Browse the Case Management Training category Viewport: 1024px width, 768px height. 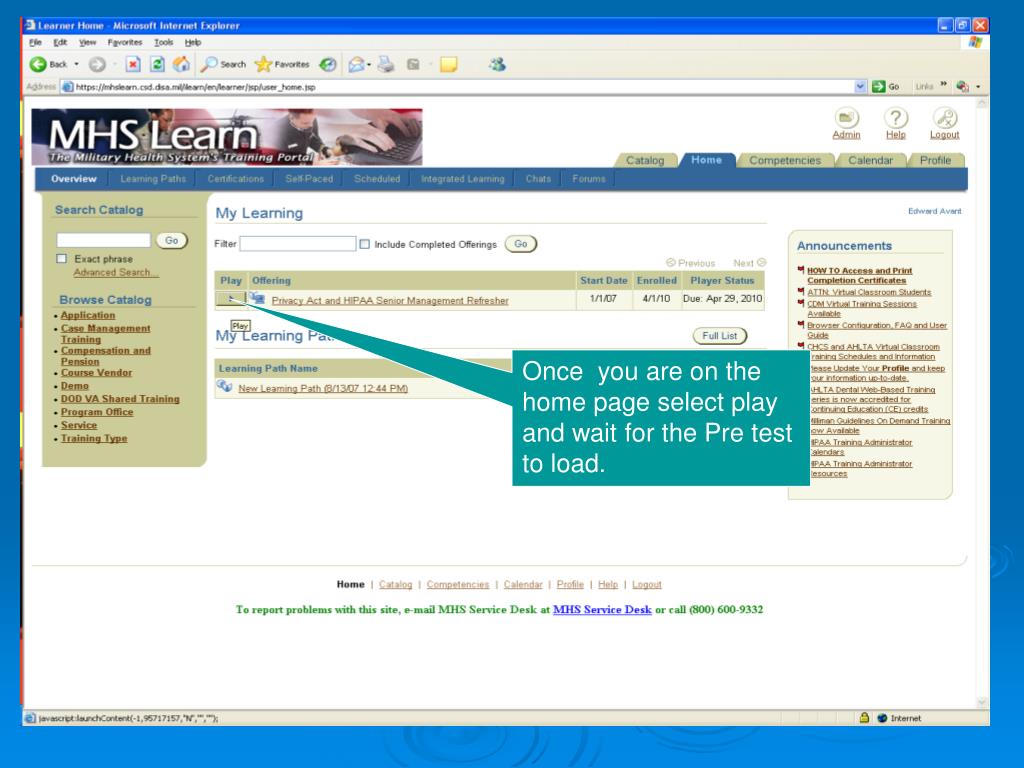click(x=105, y=334)
